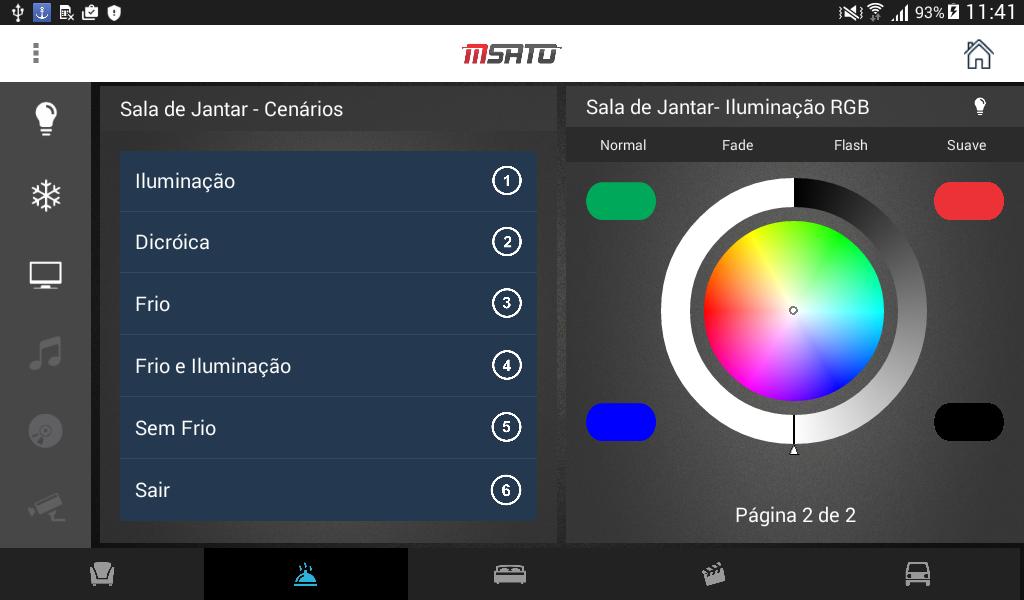Tap the 11:41 clock
Viewport: 1024px width, 600px height.
point(991,12)
